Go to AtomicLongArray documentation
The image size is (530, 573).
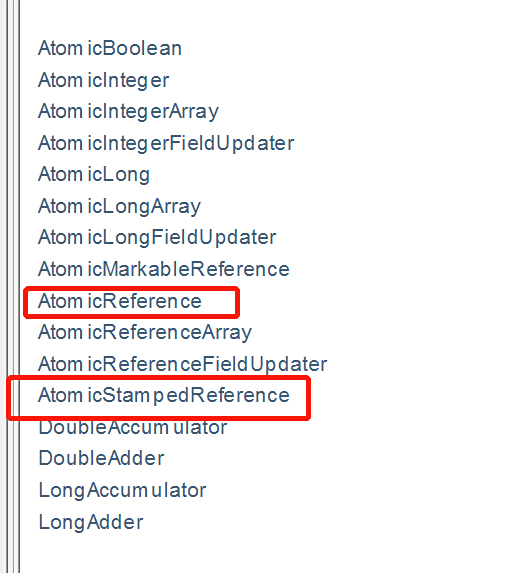(x=120, y=206)
